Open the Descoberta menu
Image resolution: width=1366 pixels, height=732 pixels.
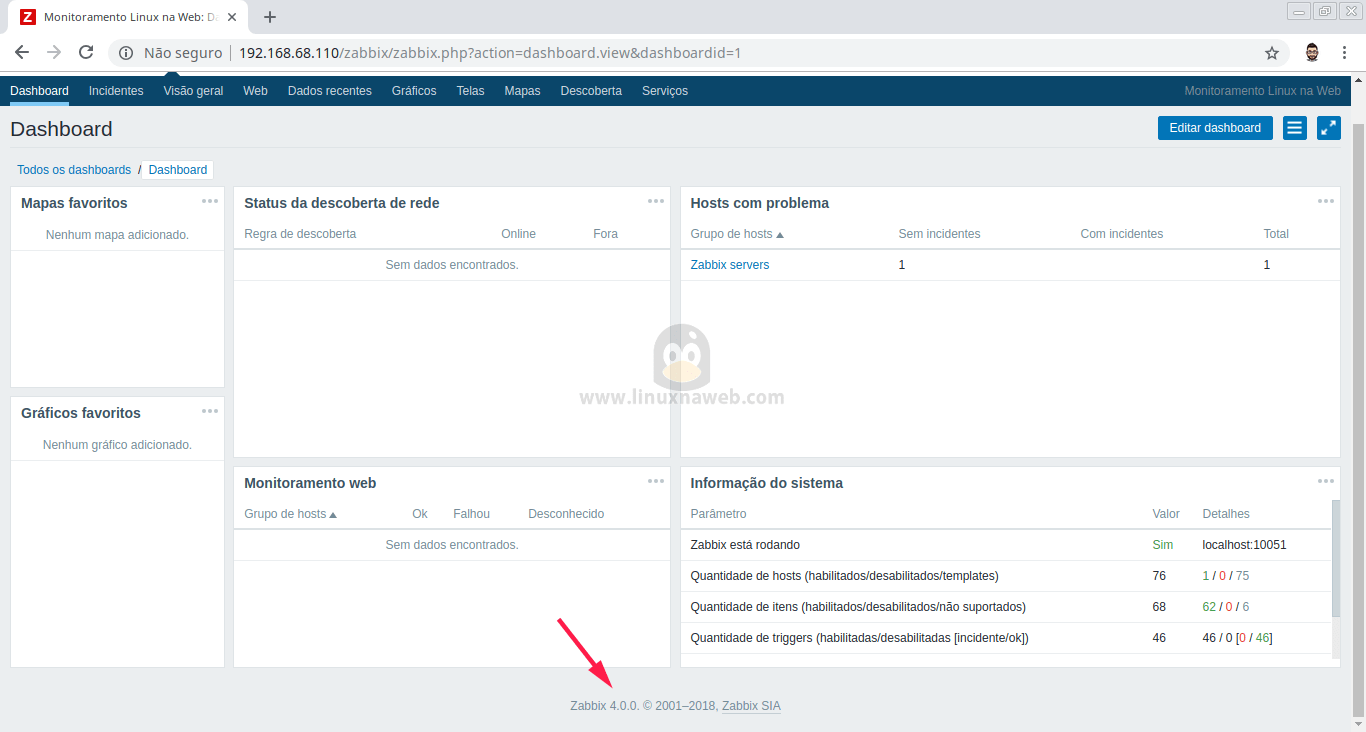click(x=591, y=91)
